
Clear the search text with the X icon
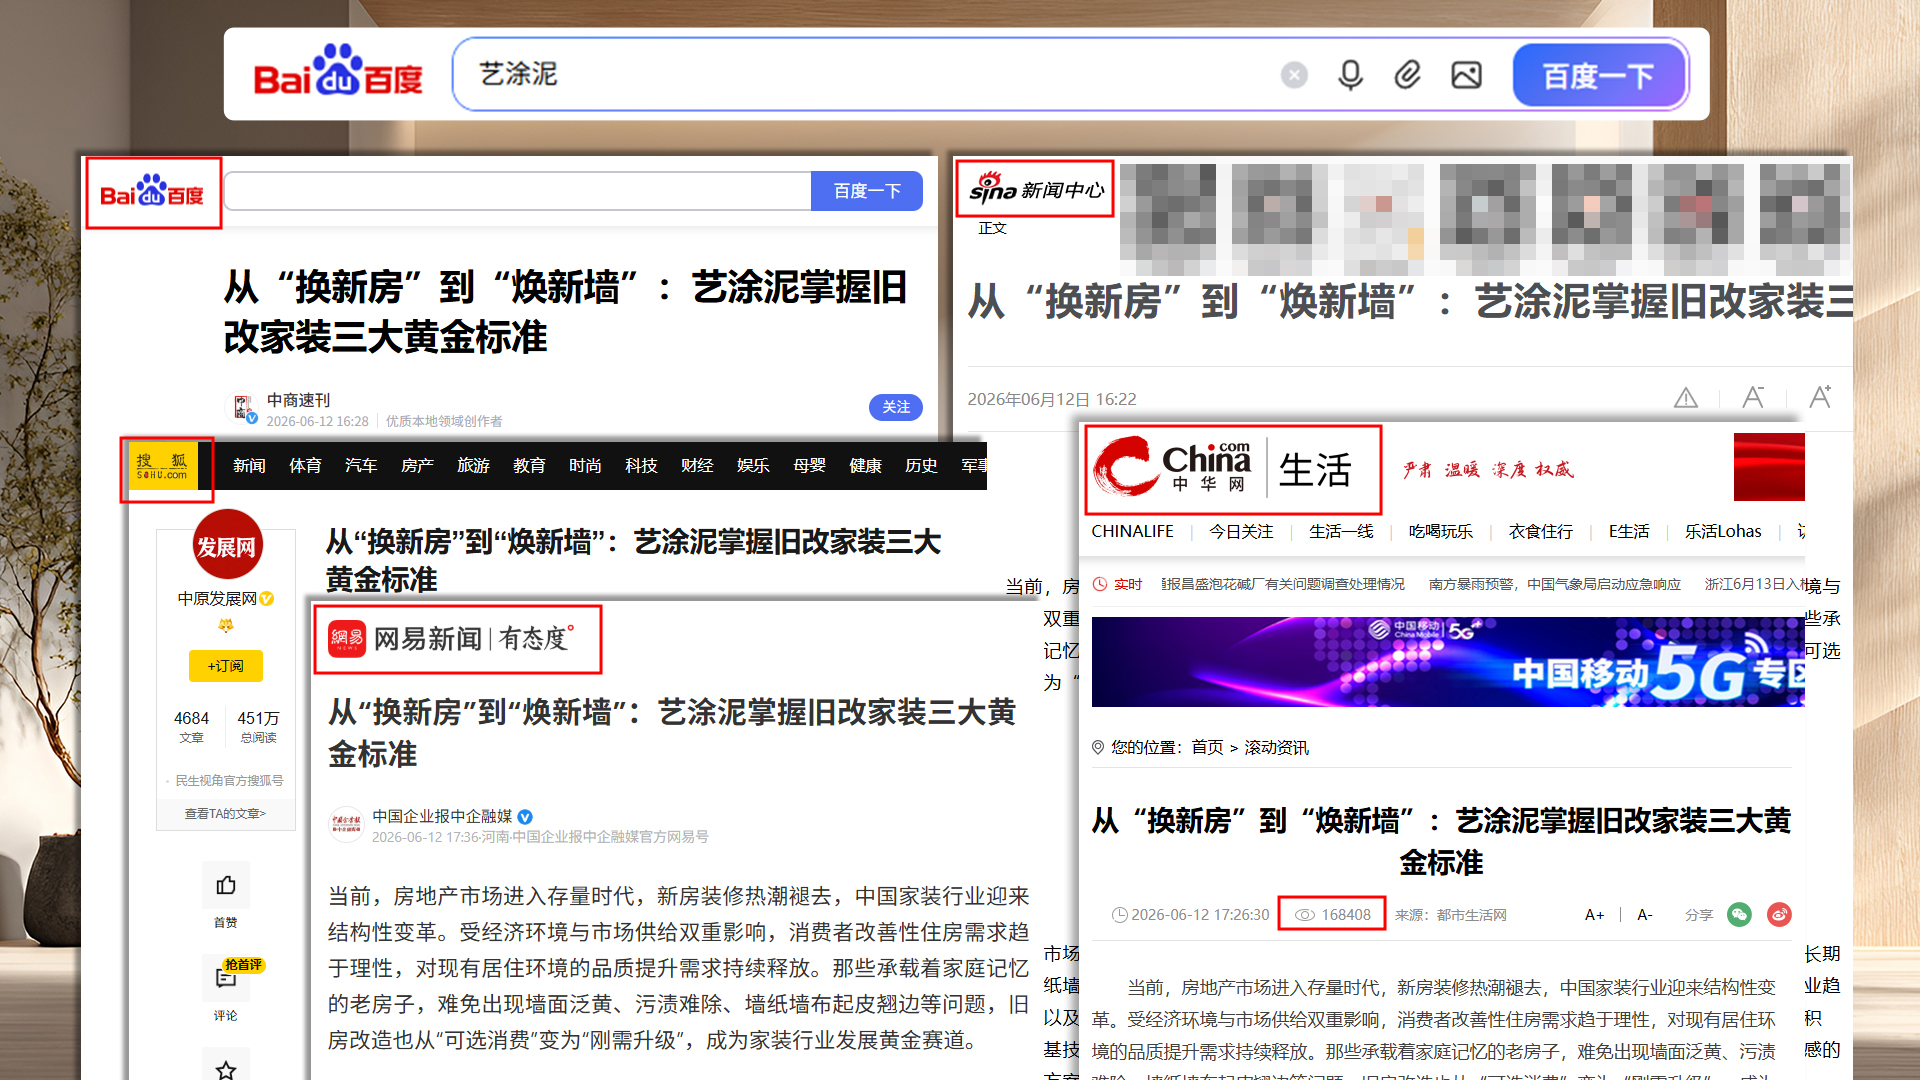point(1294,75)
